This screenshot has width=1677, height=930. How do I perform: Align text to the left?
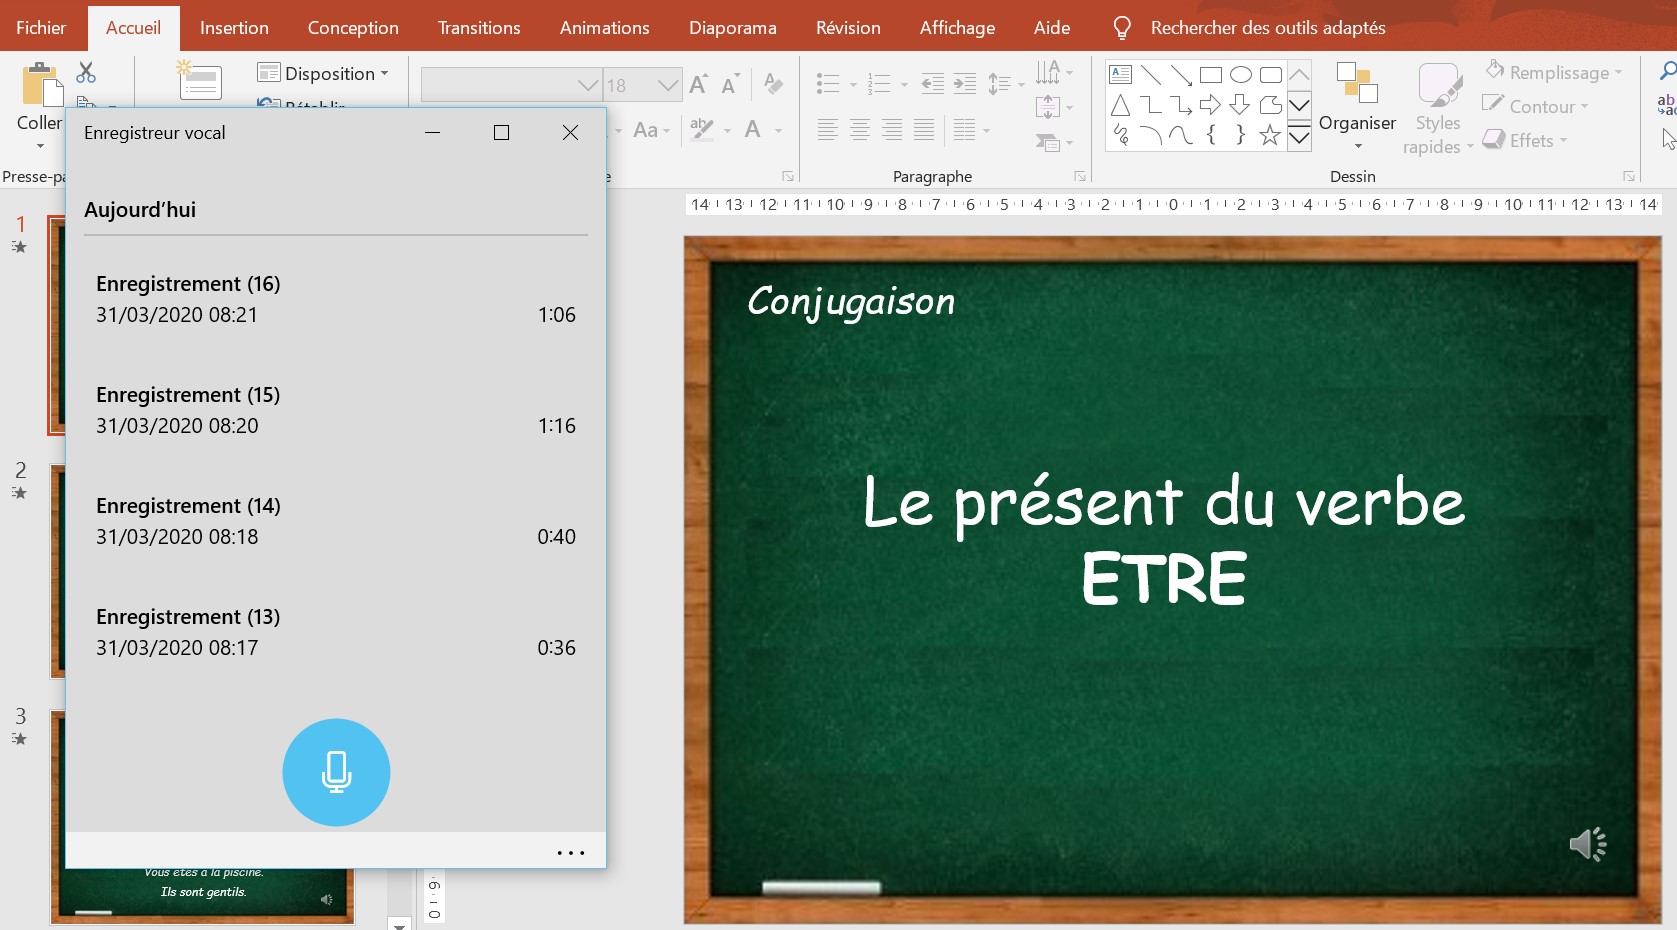[827, 129]
